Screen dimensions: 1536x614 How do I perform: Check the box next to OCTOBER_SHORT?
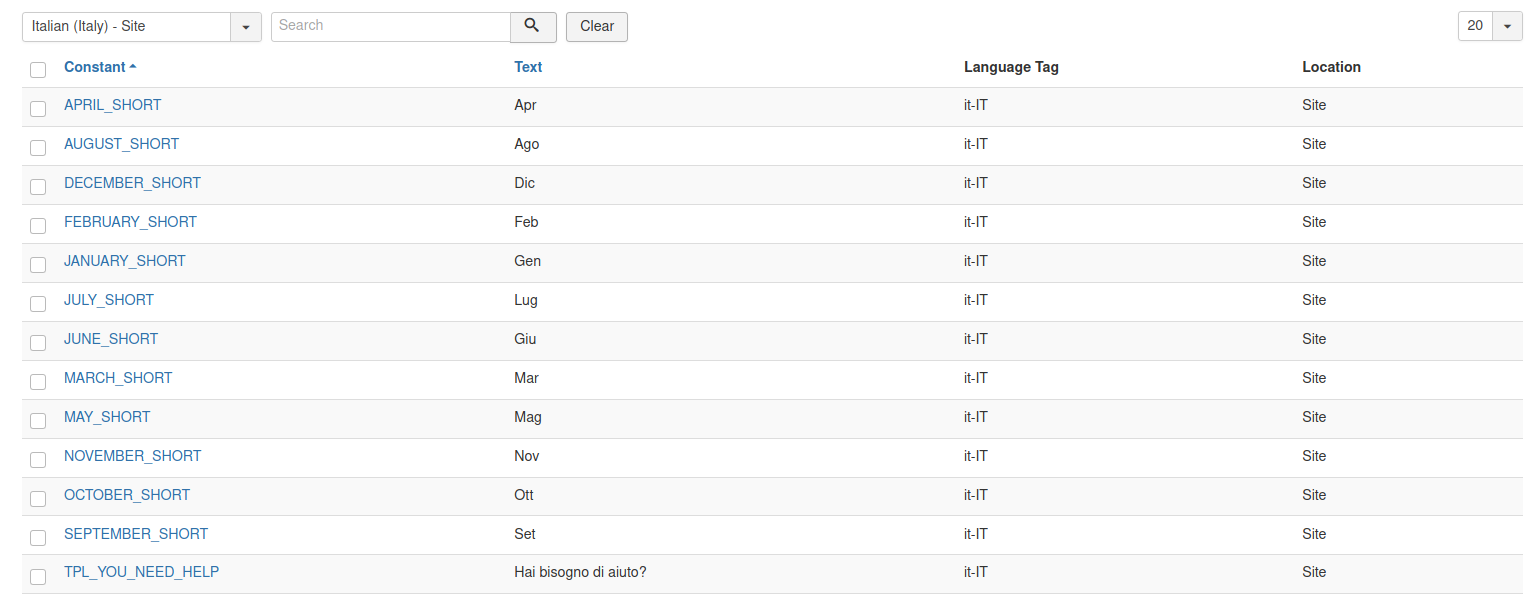click(38, 499)
